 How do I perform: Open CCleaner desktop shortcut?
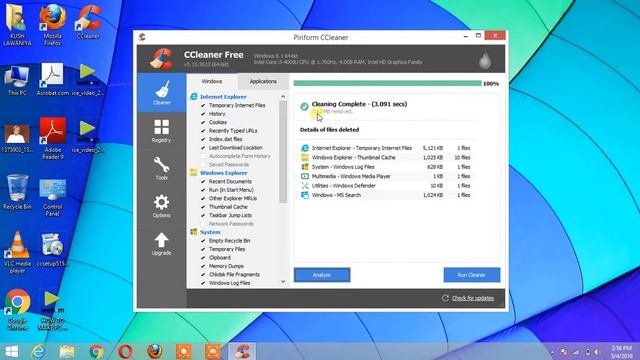tap(88, 22)
